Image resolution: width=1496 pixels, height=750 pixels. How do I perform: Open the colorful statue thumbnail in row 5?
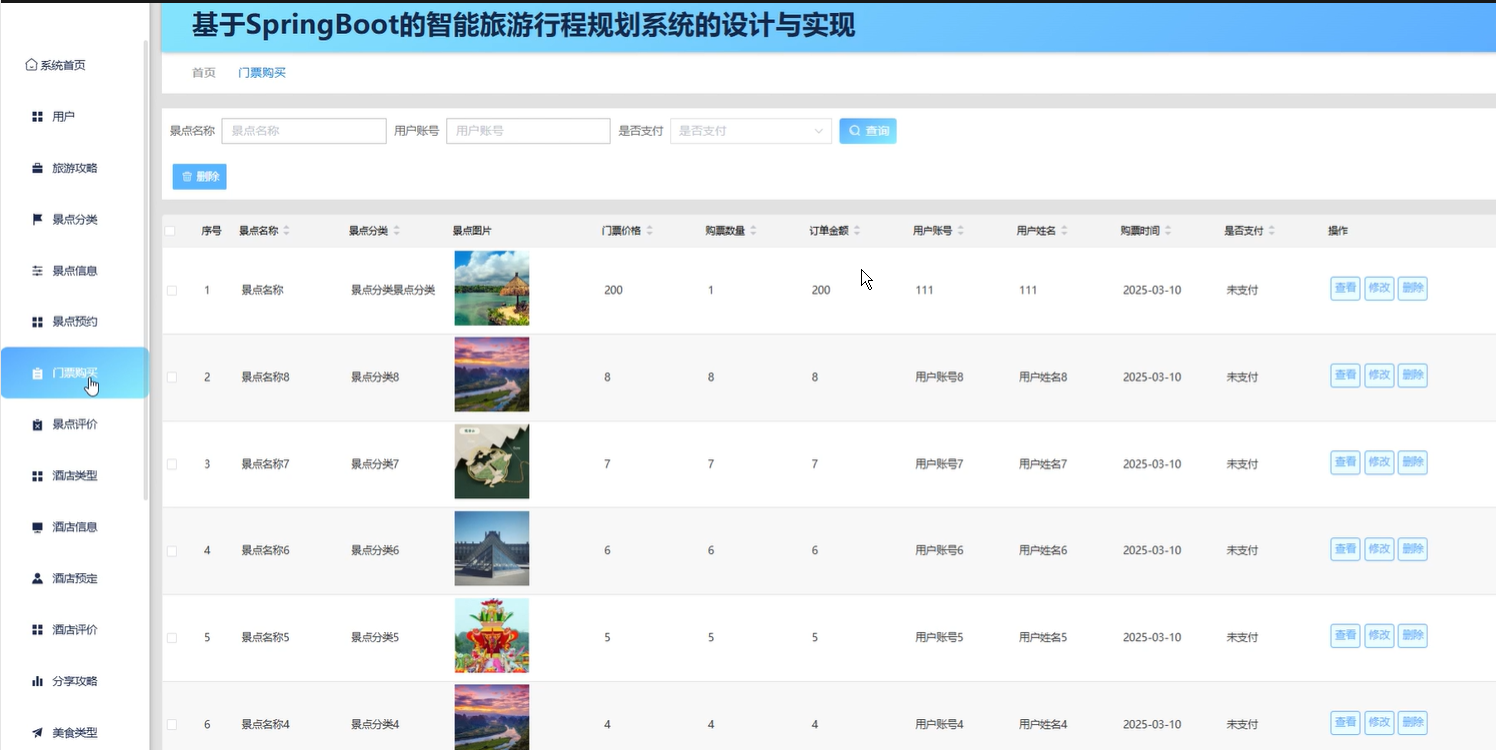point(492,636)
